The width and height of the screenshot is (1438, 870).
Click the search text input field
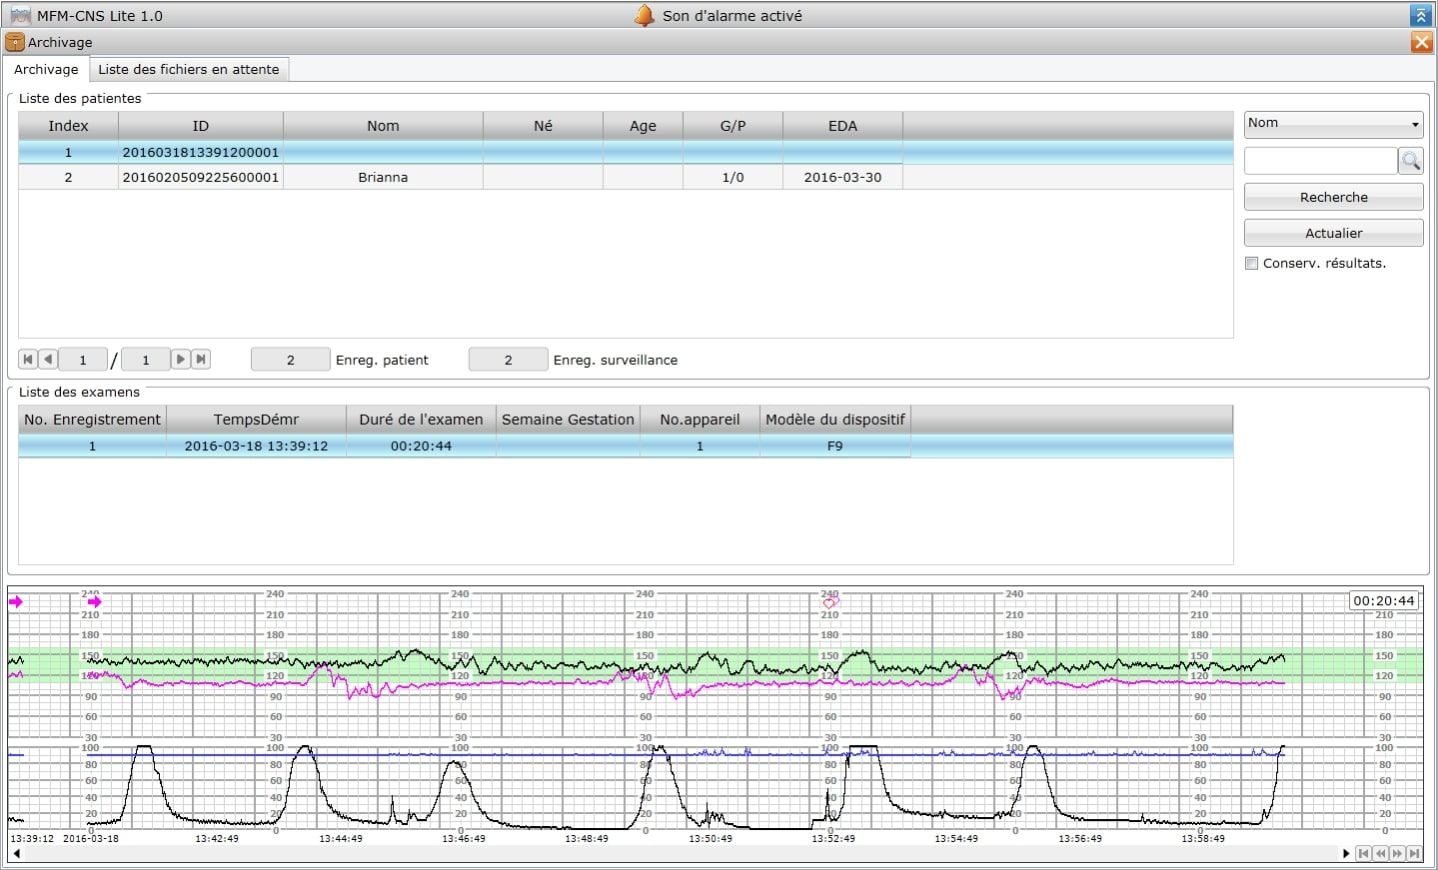point(1320,161)
